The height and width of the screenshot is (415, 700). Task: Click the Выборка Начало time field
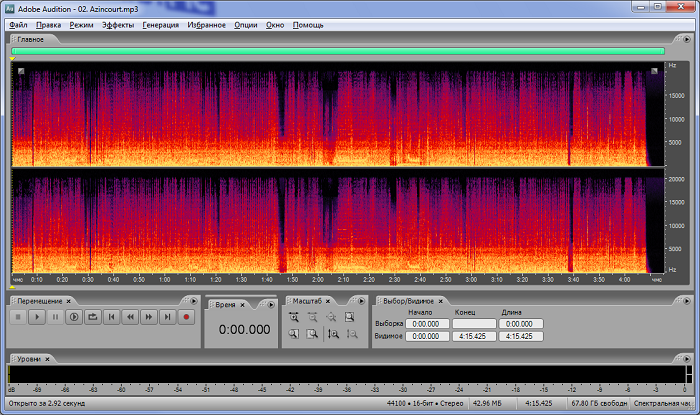427,324
